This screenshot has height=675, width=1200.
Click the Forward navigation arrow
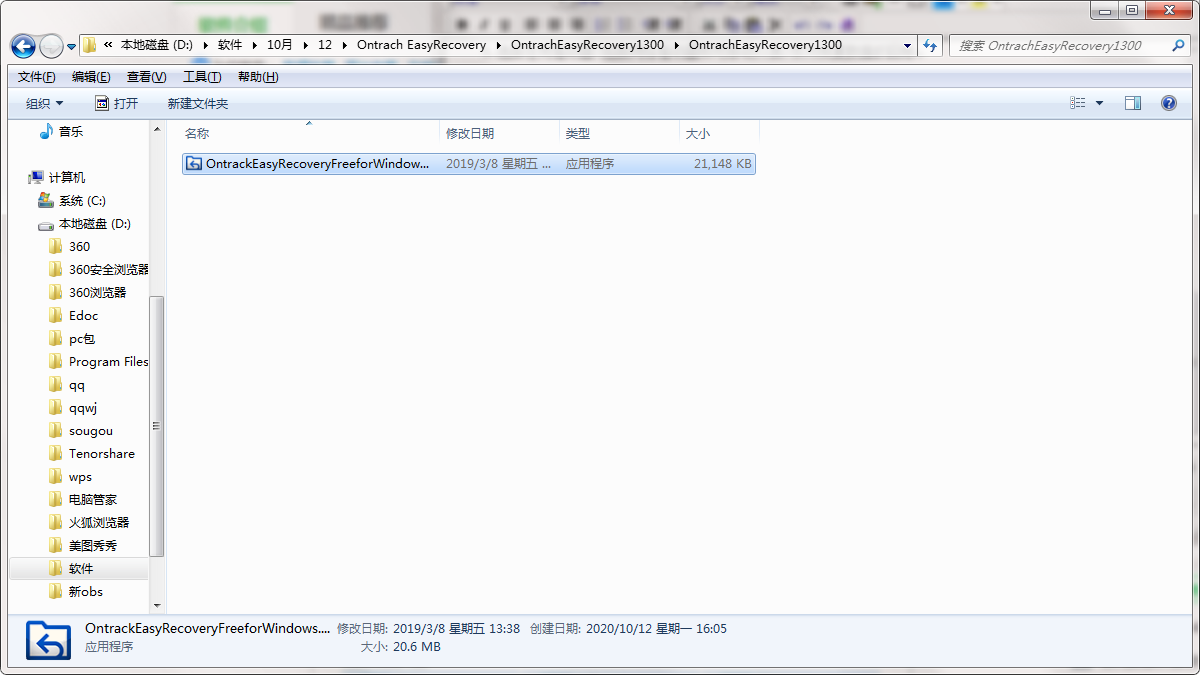[51, 46]
